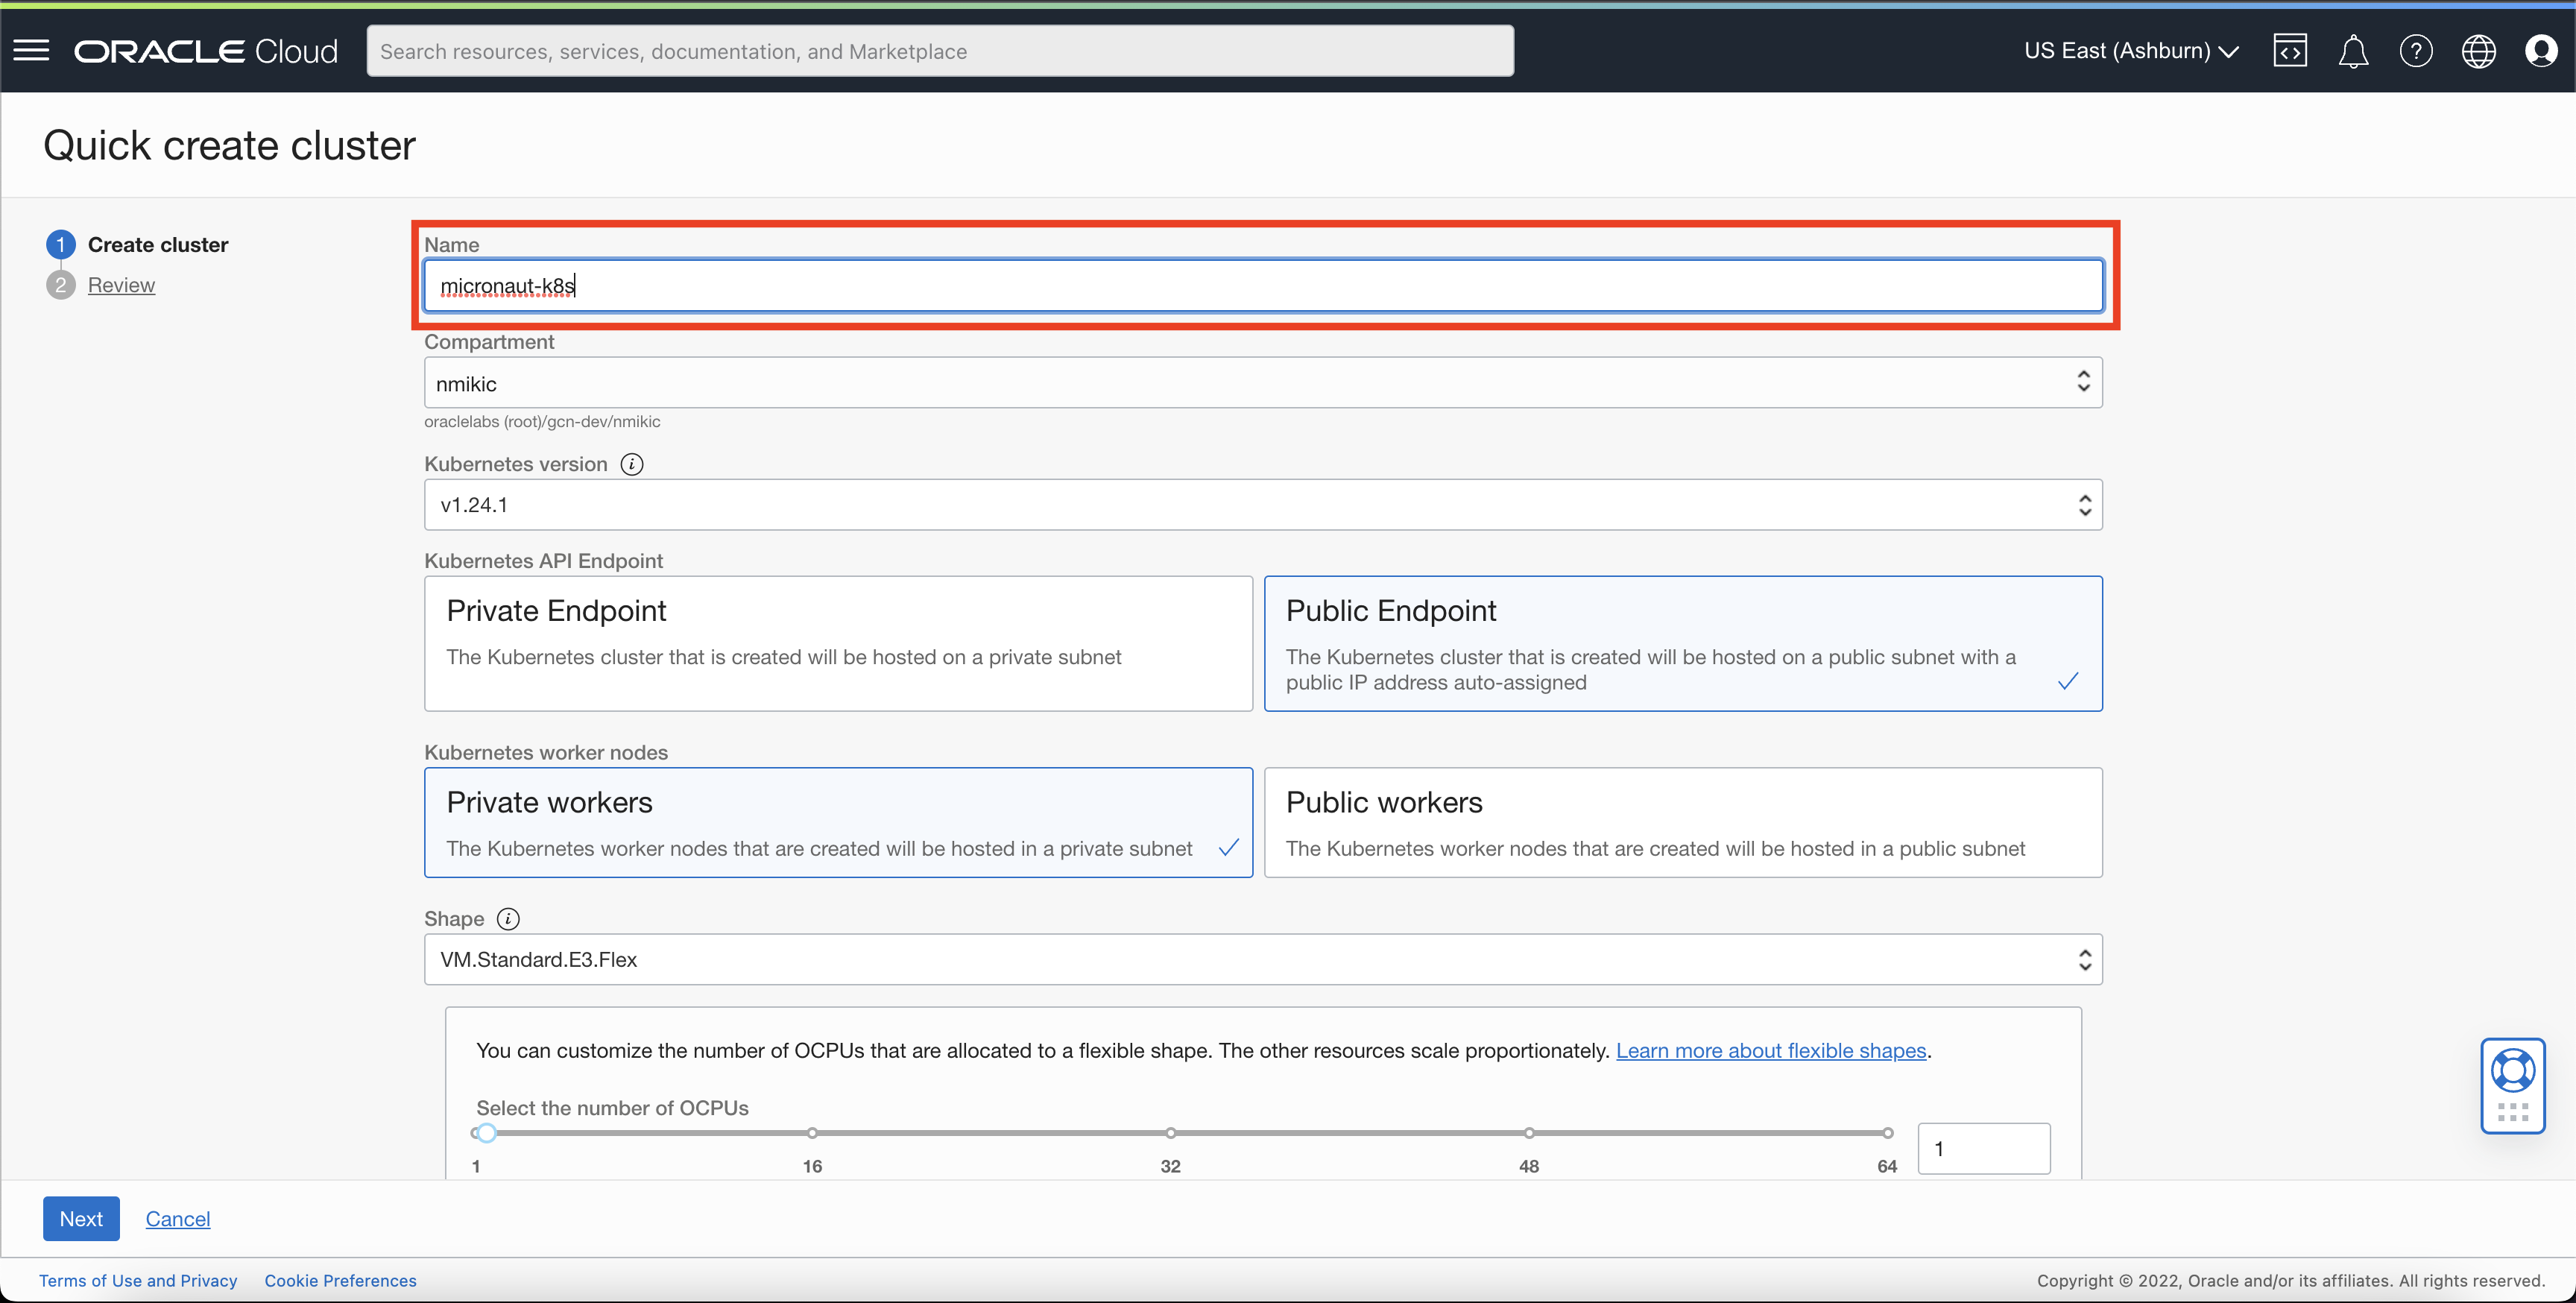Click the Cloud Shell terminal icon
Image resolution: width=2576 pixels, height=1303 pixels.
click(2292, 50)
